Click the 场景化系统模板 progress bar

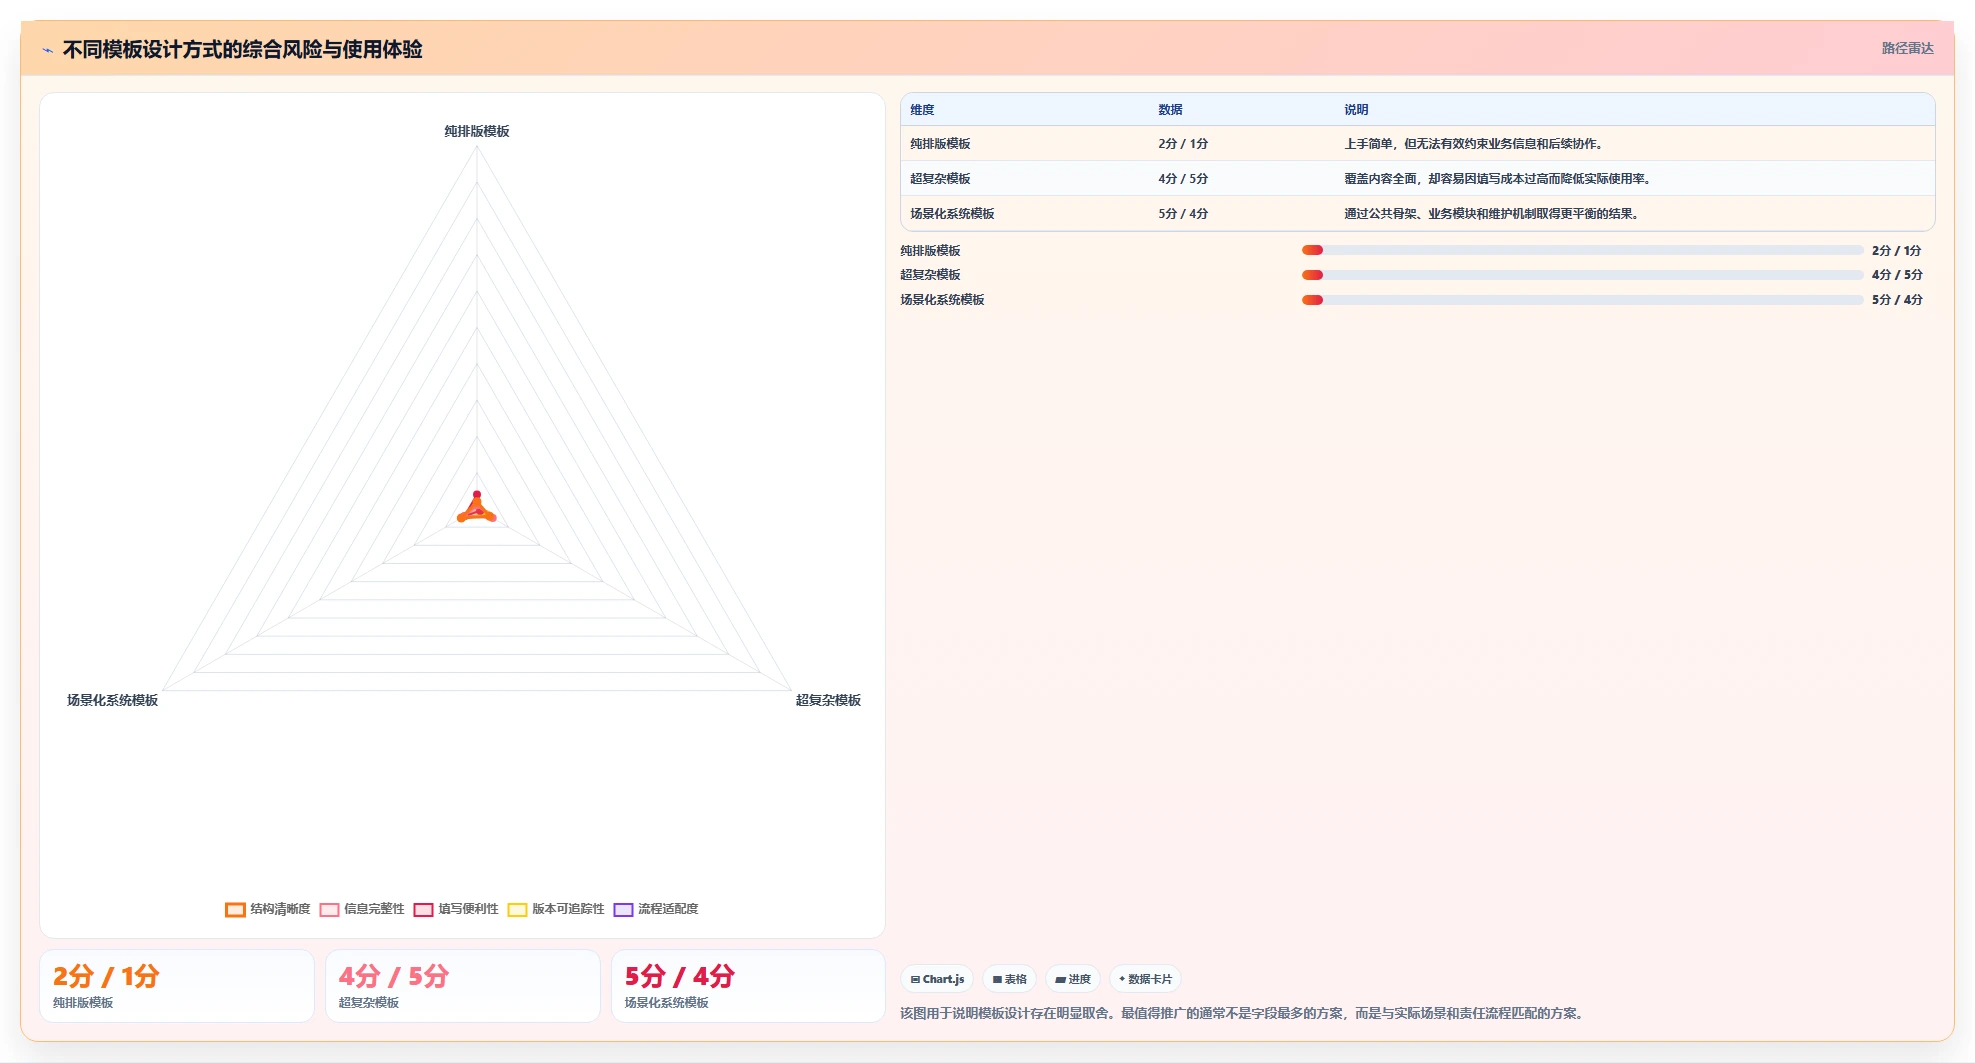(x=1582, y=300)
